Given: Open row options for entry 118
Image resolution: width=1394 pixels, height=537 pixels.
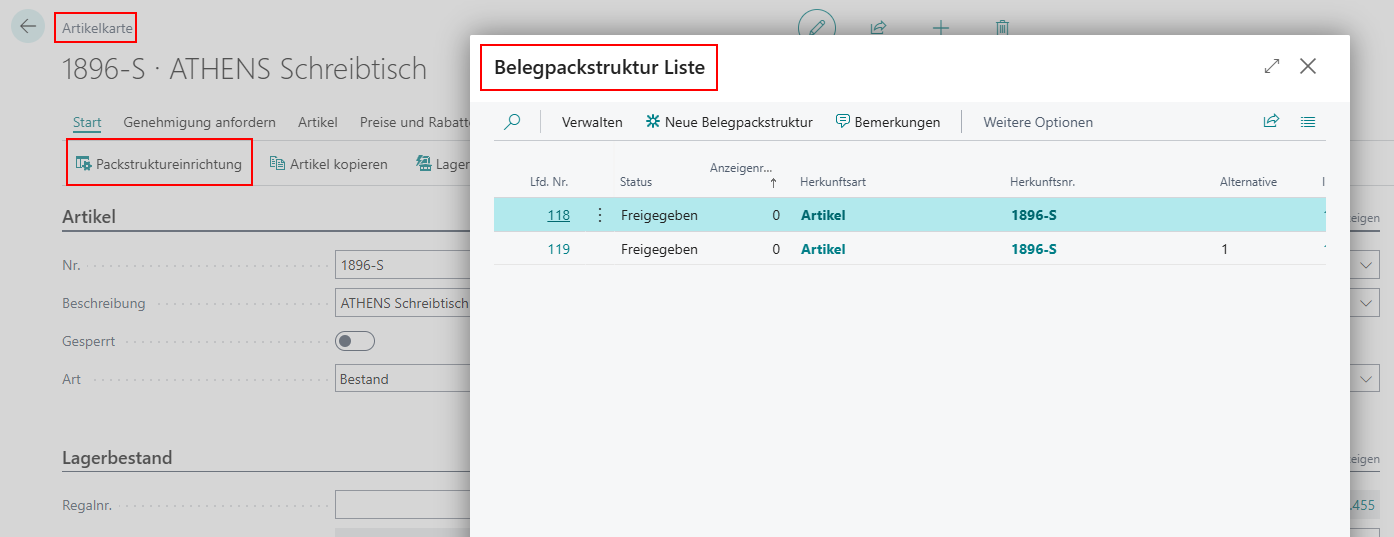Looking at the screenshot, I should click(x=600, y=215).
